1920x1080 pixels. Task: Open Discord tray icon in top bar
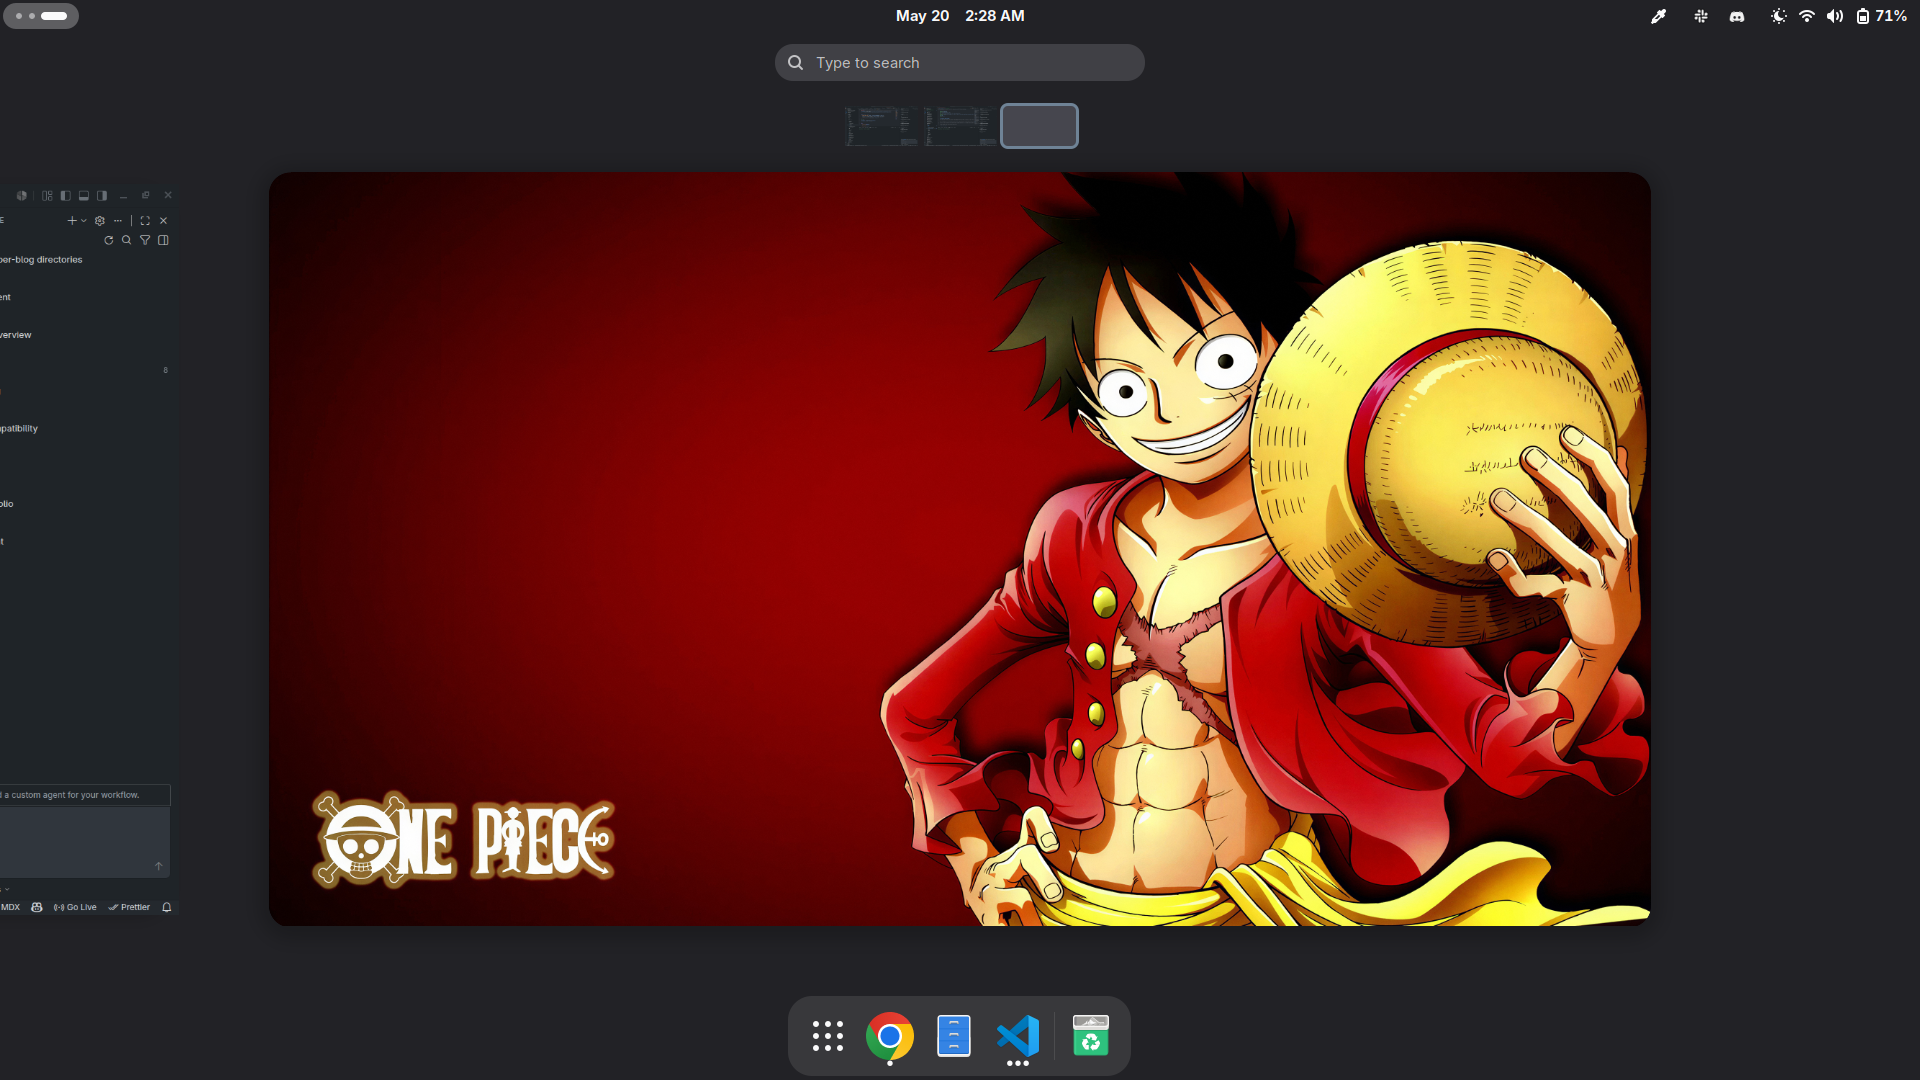coord(1737,16)
